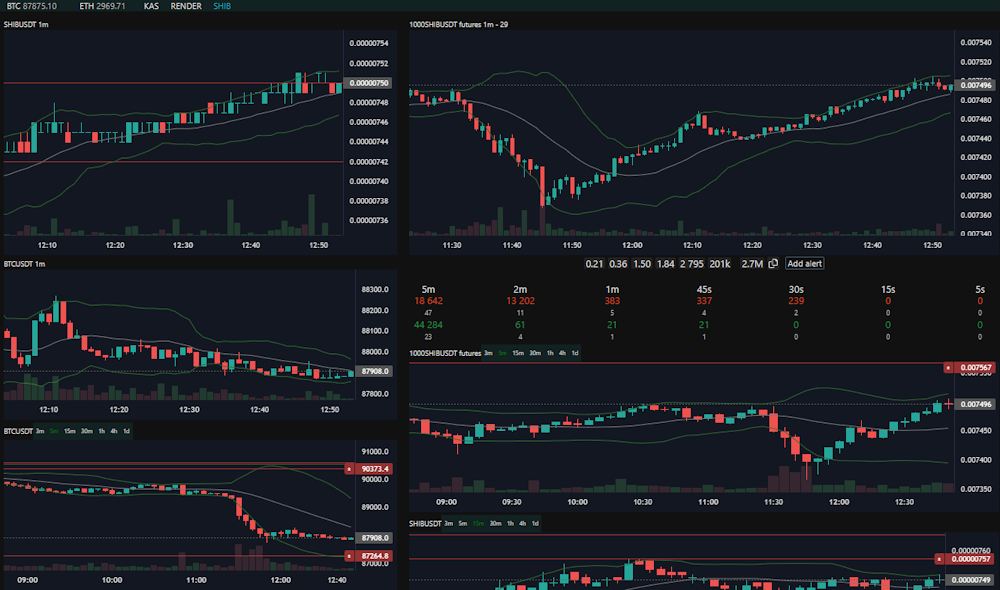Choose 5m on the 1000SHIBUSDT futures chart
1000x590 pixels.
502,353
